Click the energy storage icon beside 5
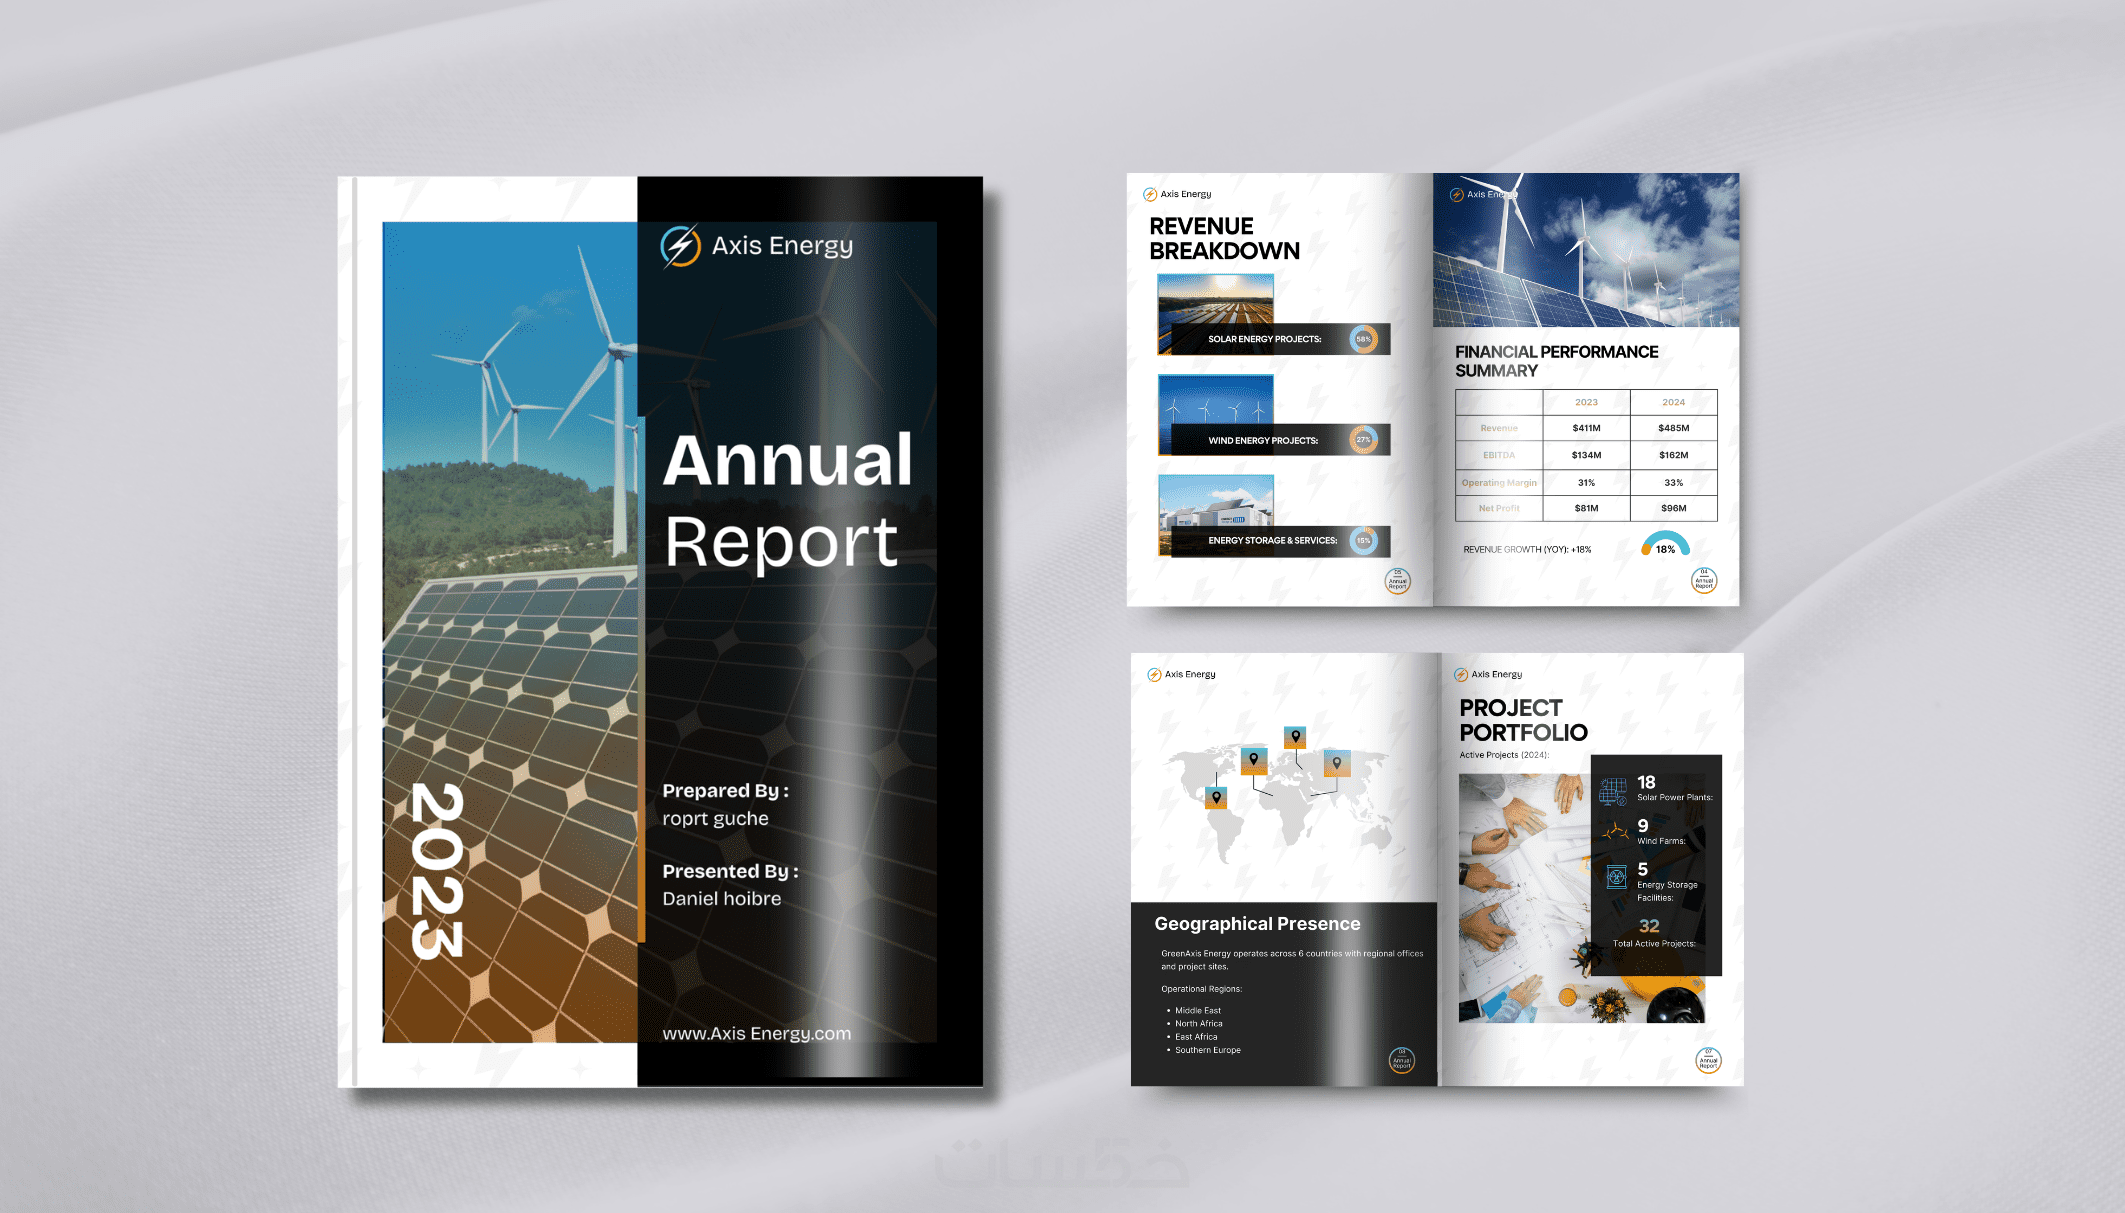This screenshot has width=2125, height=1213. click(x=1616, y=877)
